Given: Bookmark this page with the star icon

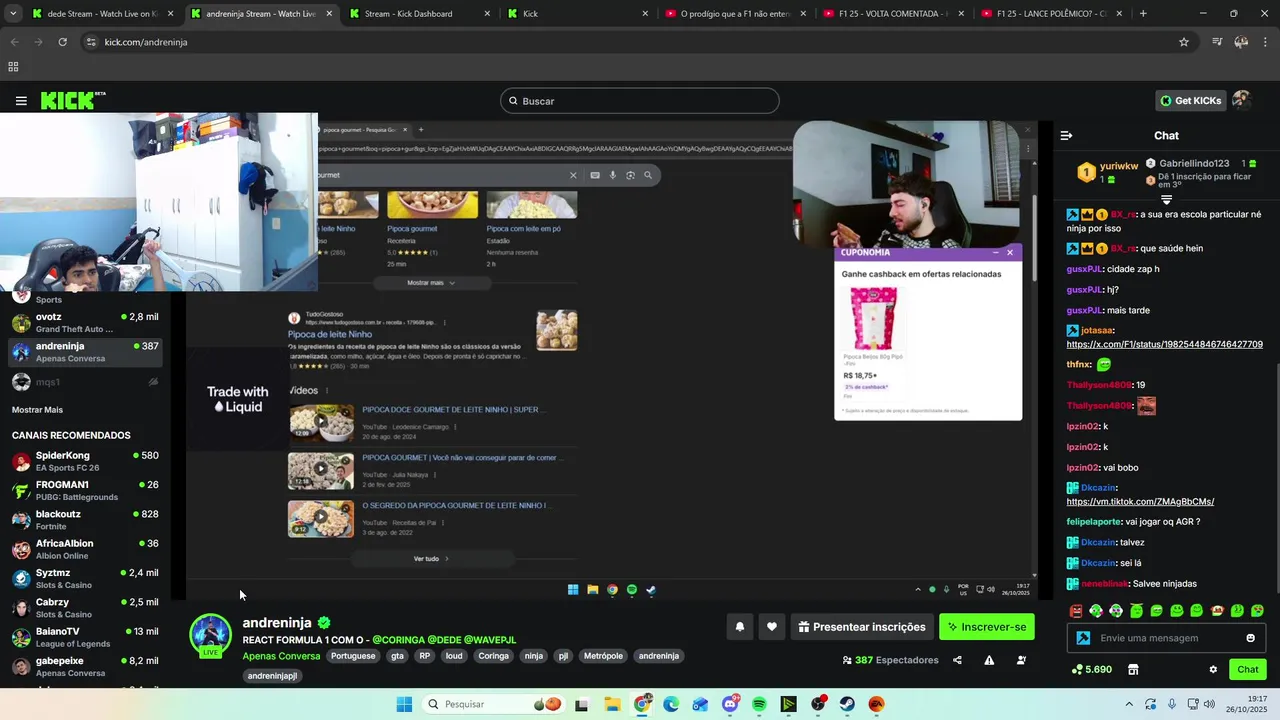Looking at the screenshot, I should 1184,42.
